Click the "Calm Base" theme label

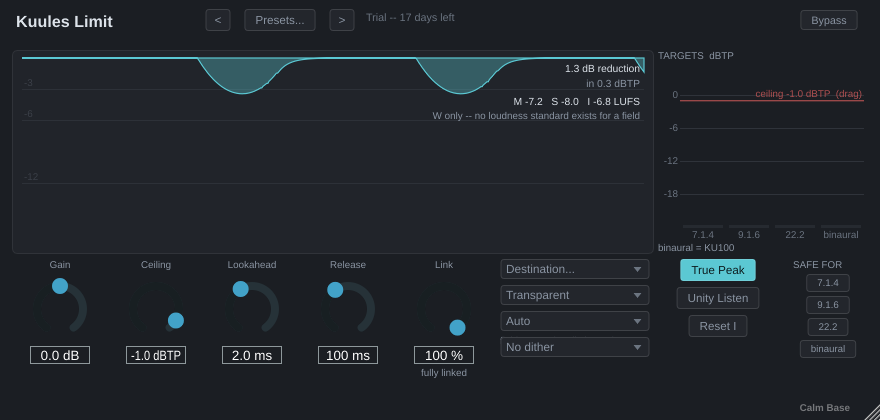(824, 408)
